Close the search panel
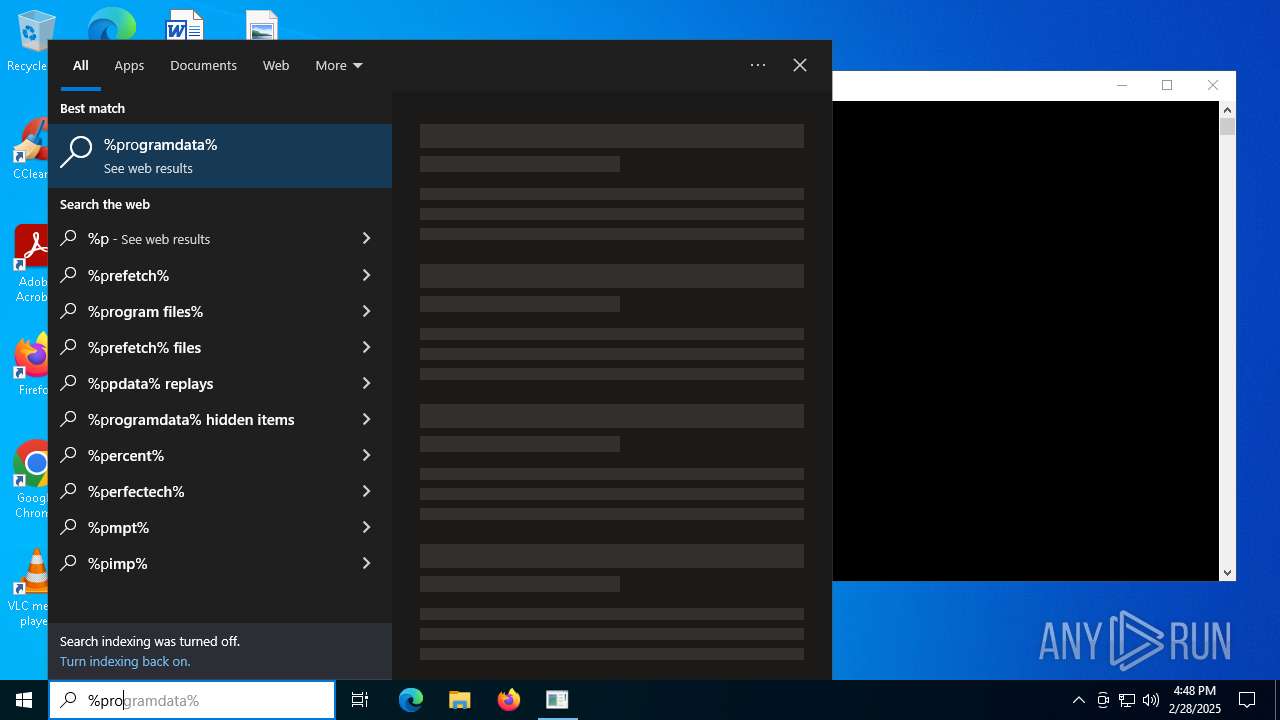This screenshot has width=1280, height=720. [800, 65]
